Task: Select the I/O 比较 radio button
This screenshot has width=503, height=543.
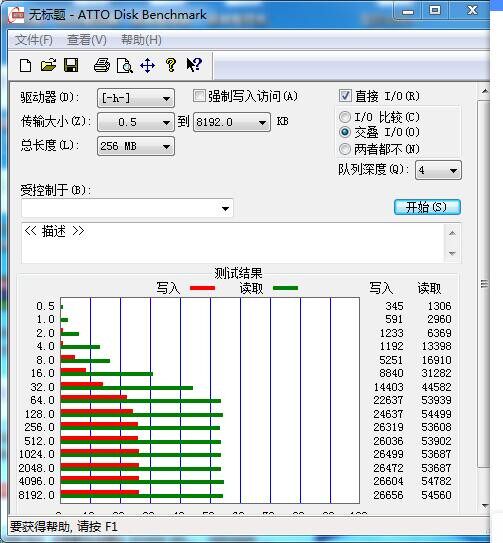Action: click(345, 117)
